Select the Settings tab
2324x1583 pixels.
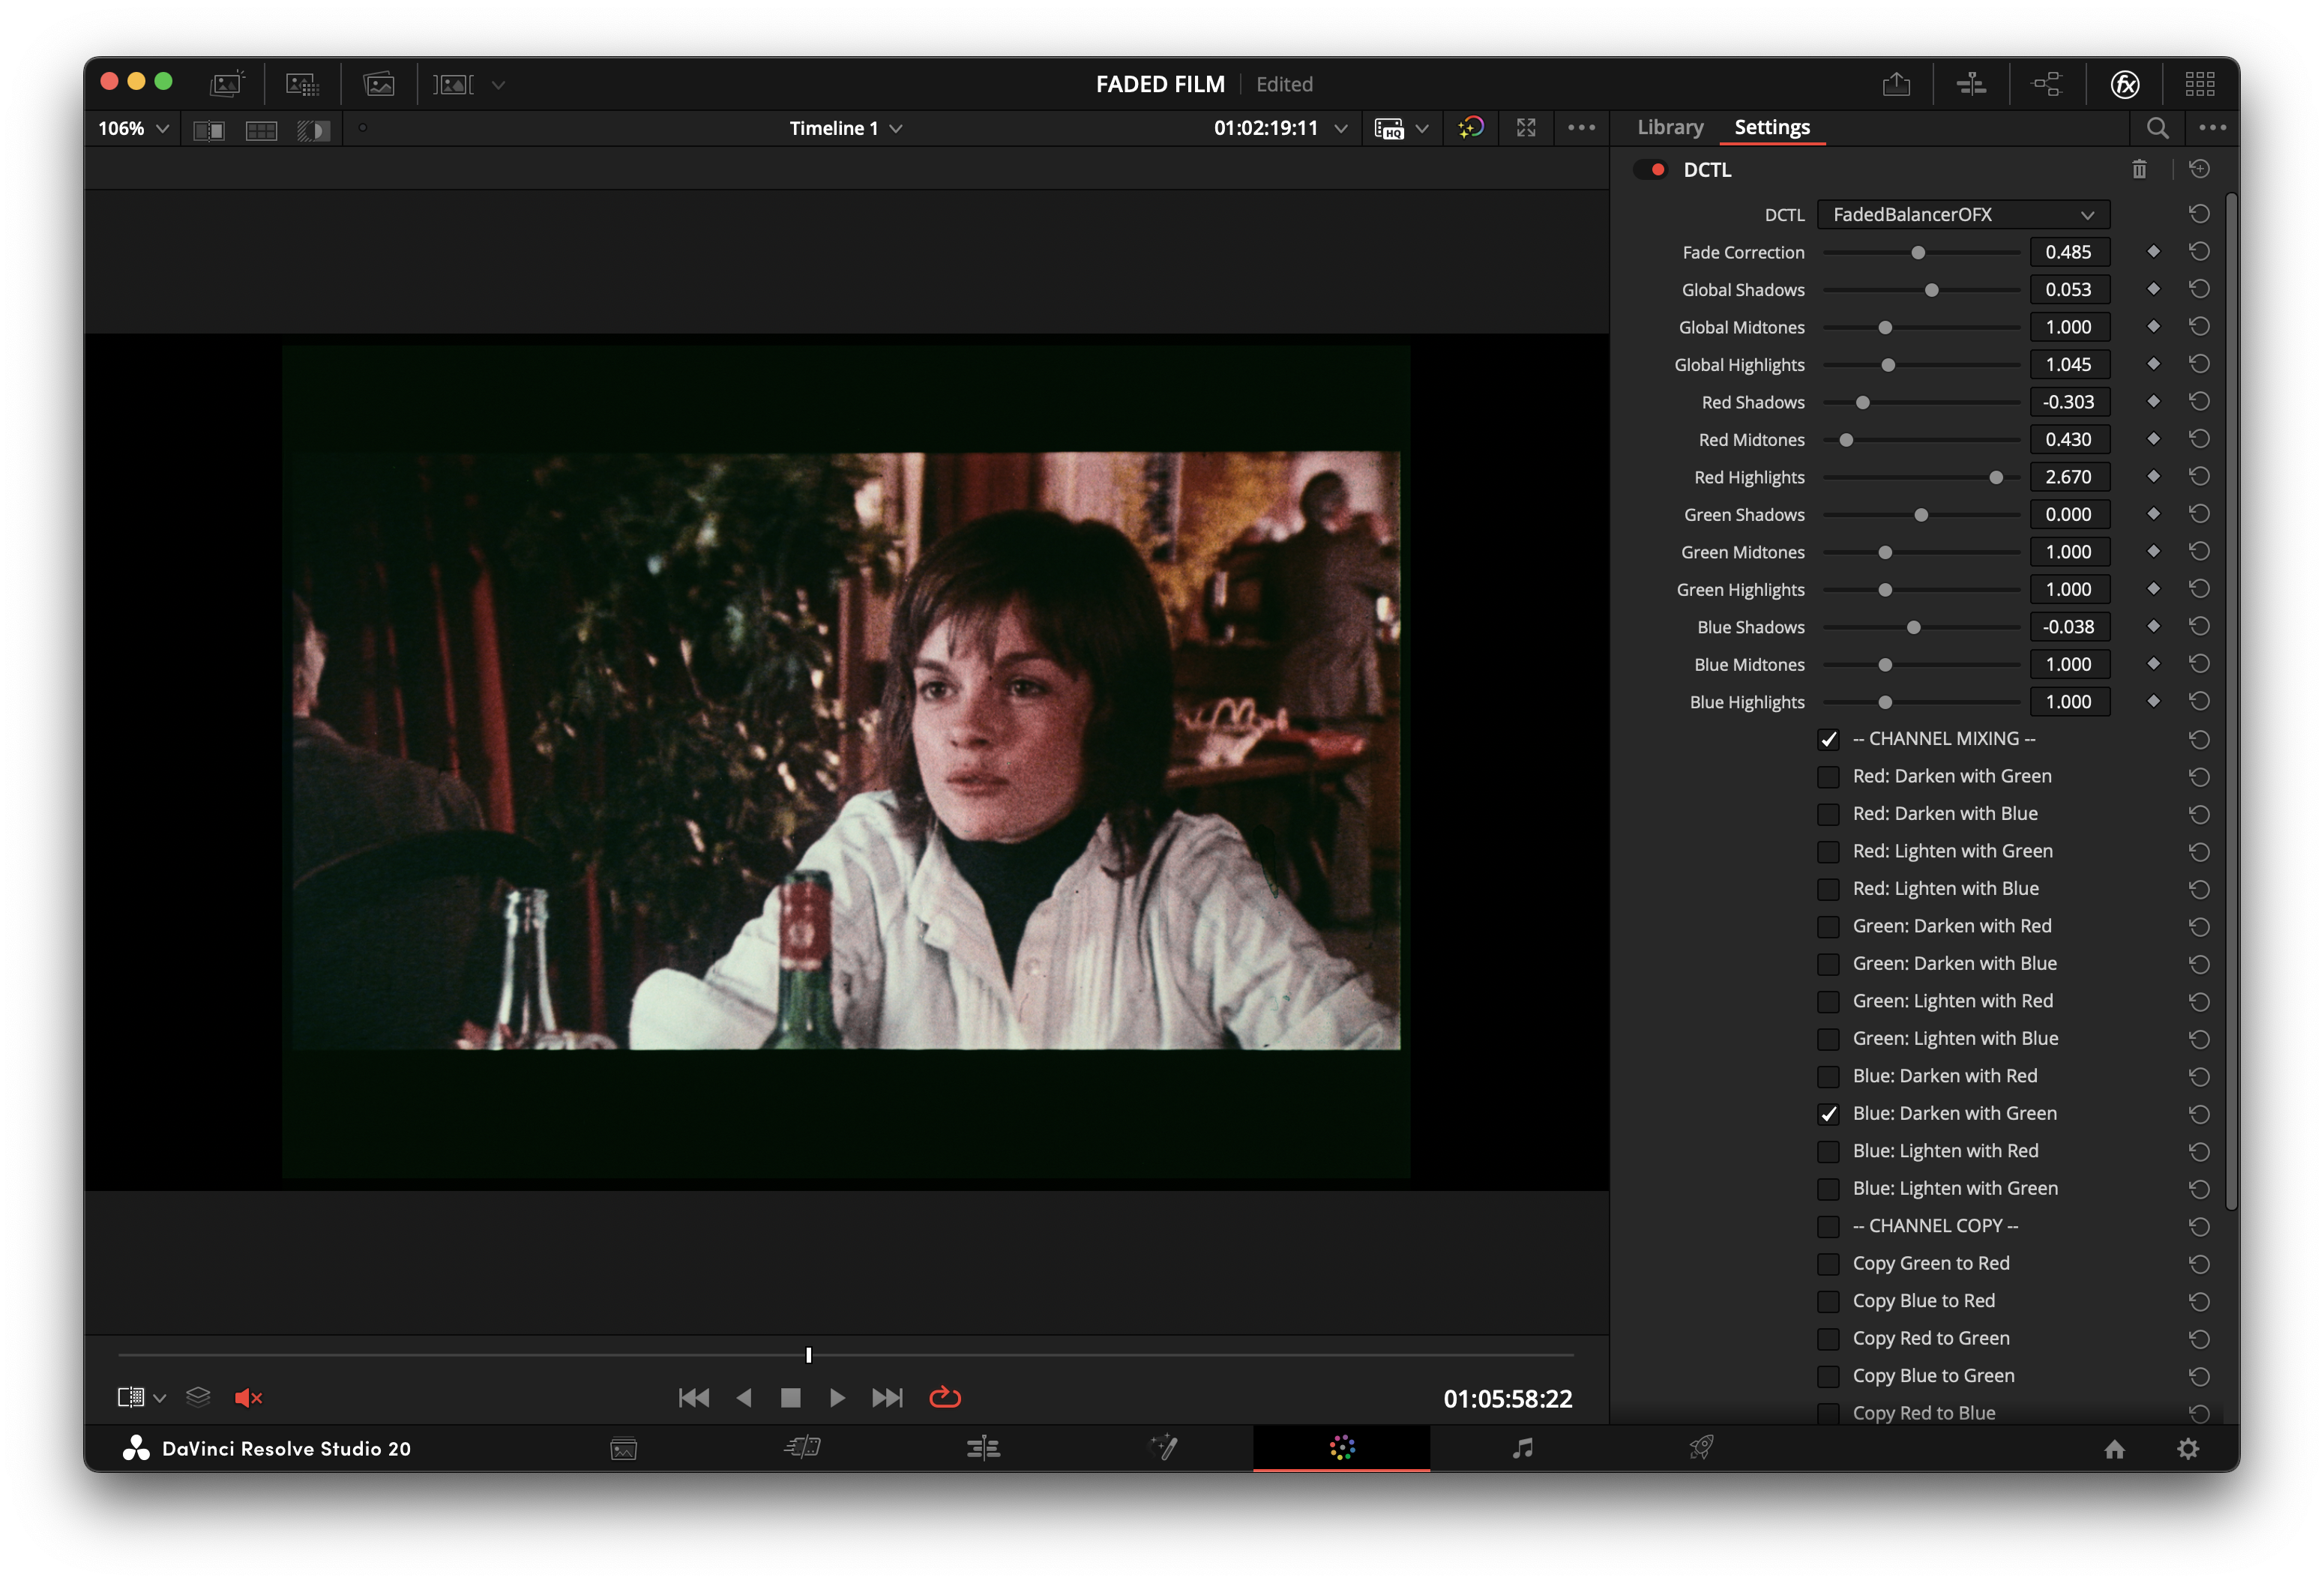(1771, 127)
